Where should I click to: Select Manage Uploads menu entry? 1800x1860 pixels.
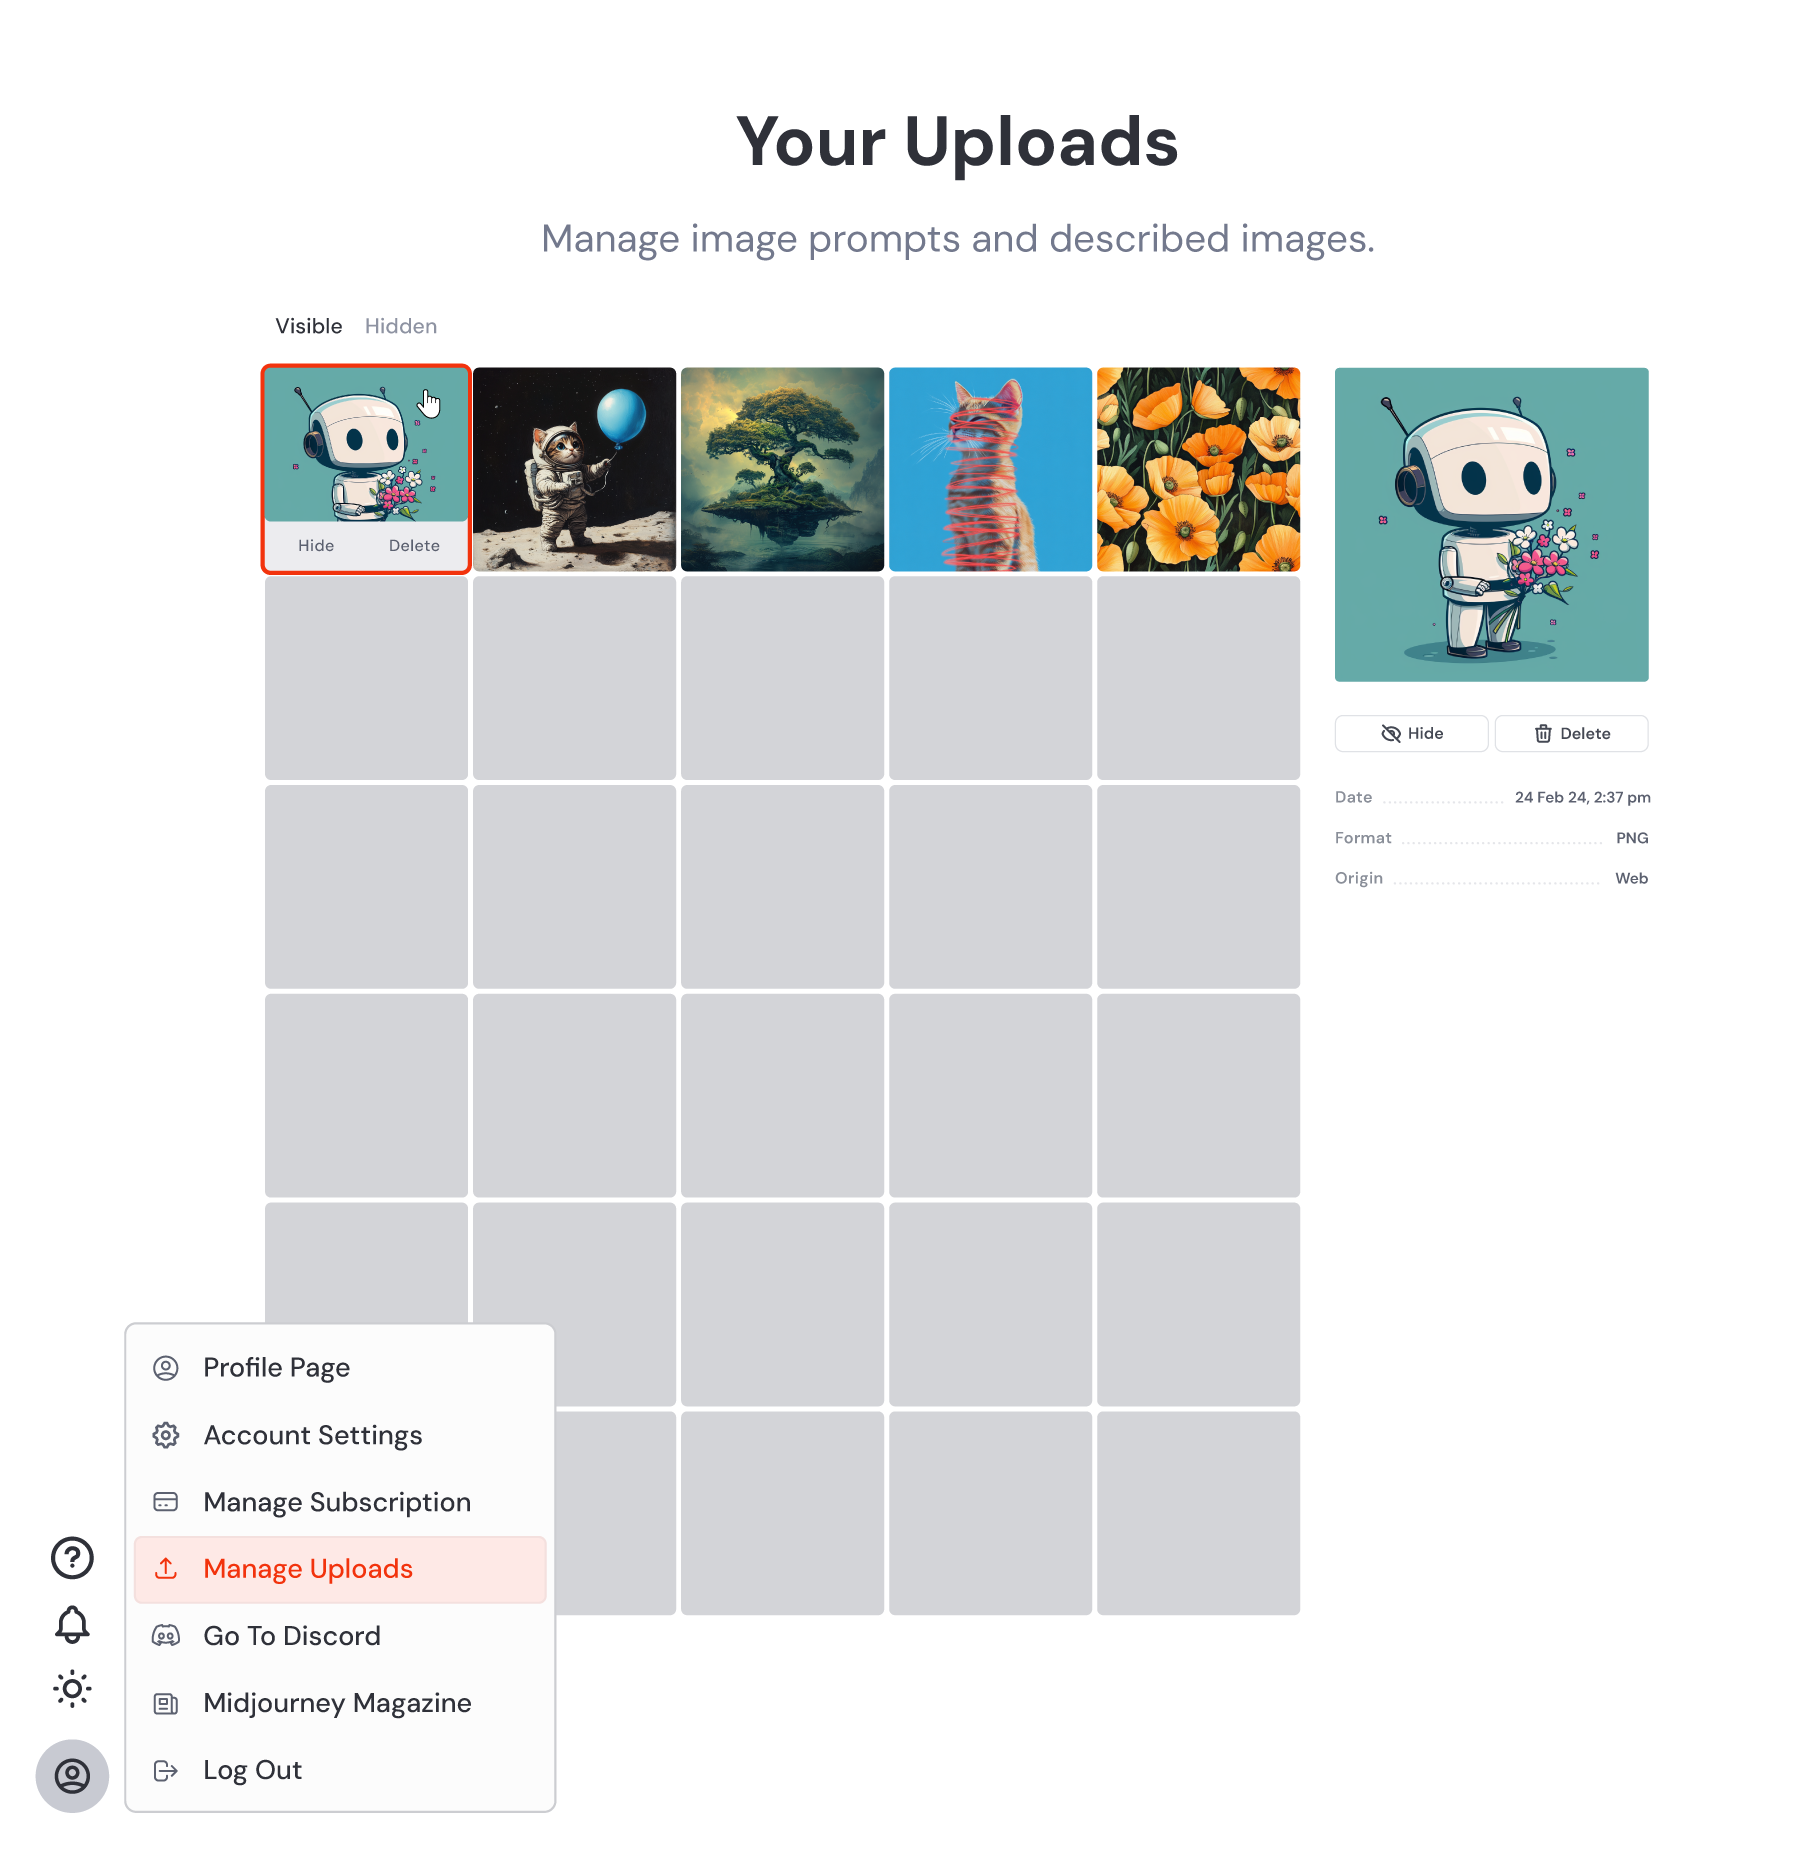[x=340, y=1569]
